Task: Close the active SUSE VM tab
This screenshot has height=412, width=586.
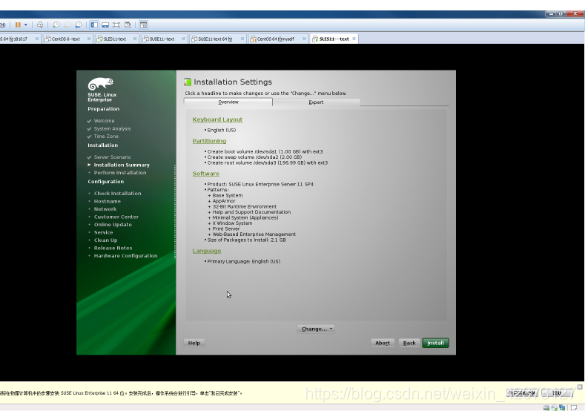Action: (354, 39)
